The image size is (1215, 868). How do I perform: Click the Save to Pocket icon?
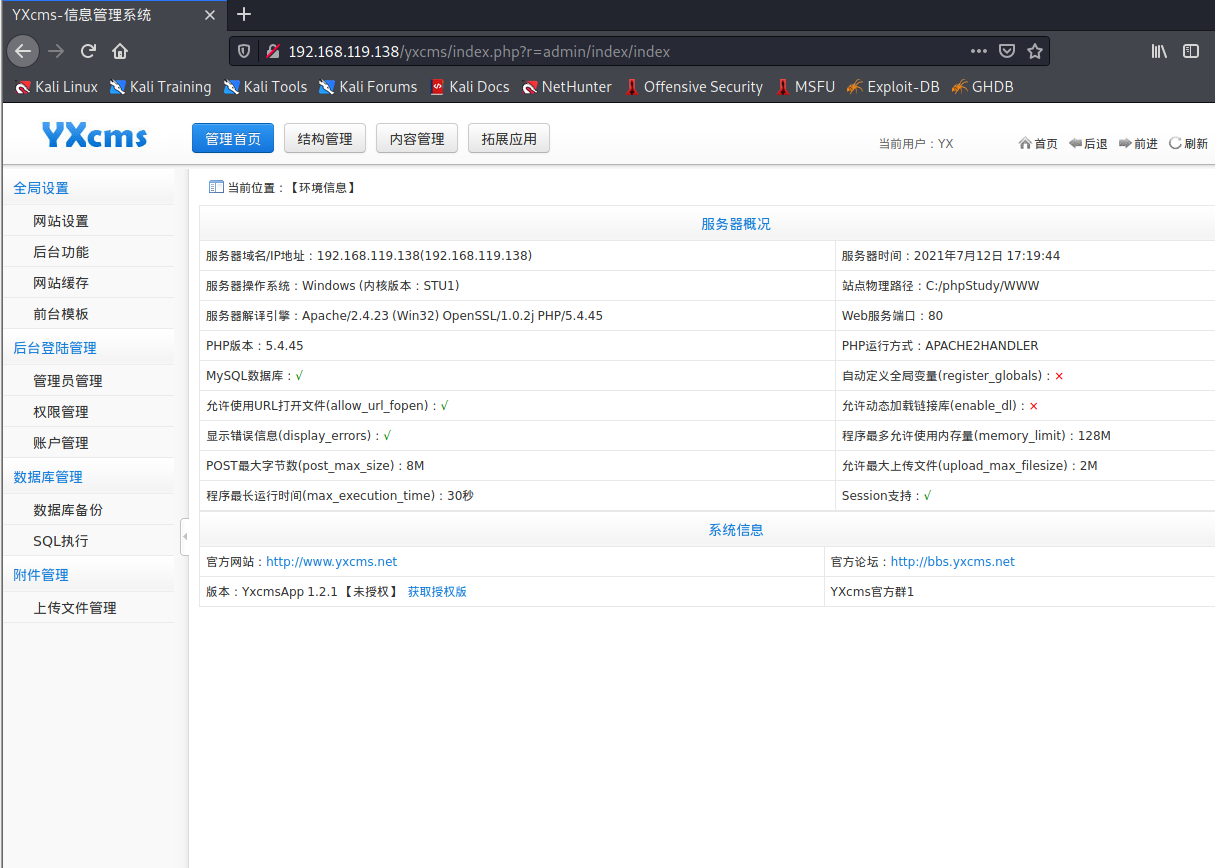pos(1008,51)
